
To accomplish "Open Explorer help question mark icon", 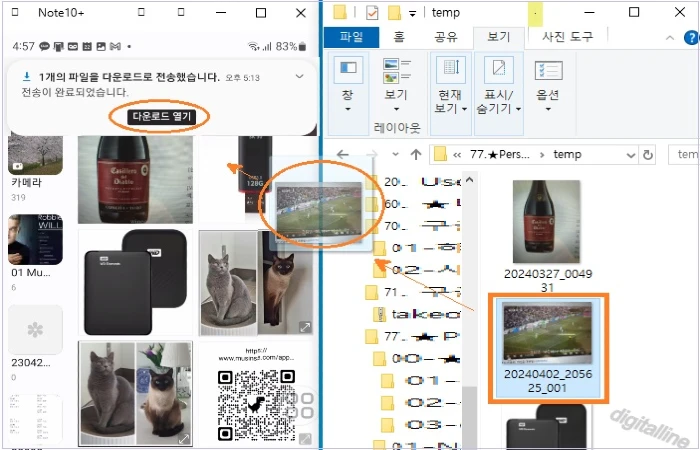I will 691,38.
